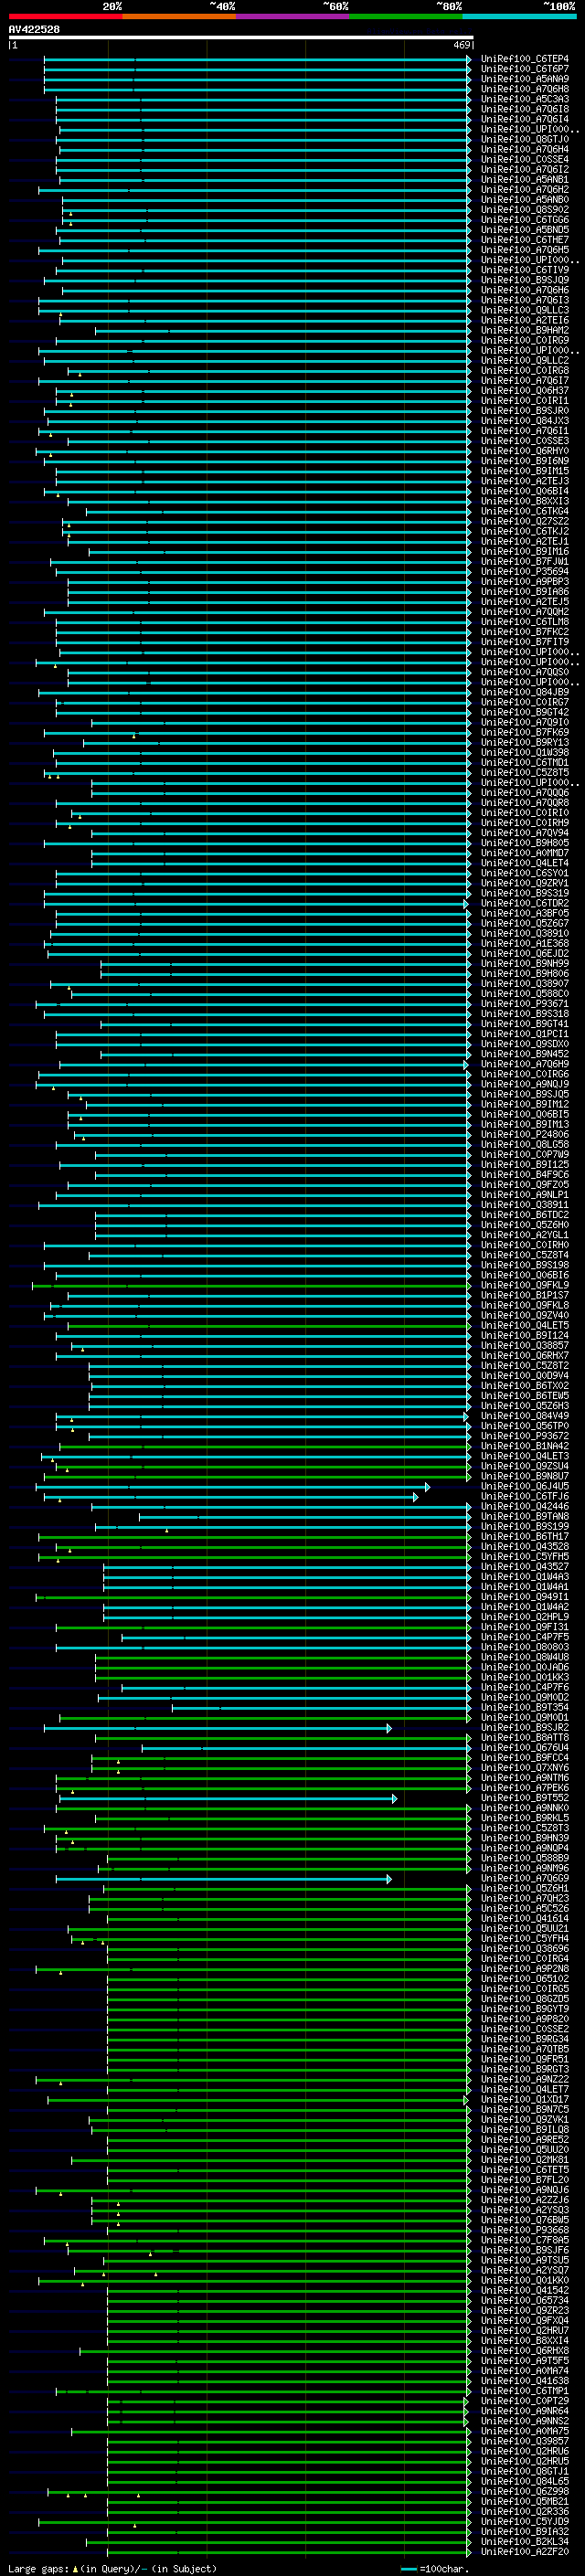Click the green ~80% legend color bar
This screenshot has width=585, height=2576.
[406, 16]
